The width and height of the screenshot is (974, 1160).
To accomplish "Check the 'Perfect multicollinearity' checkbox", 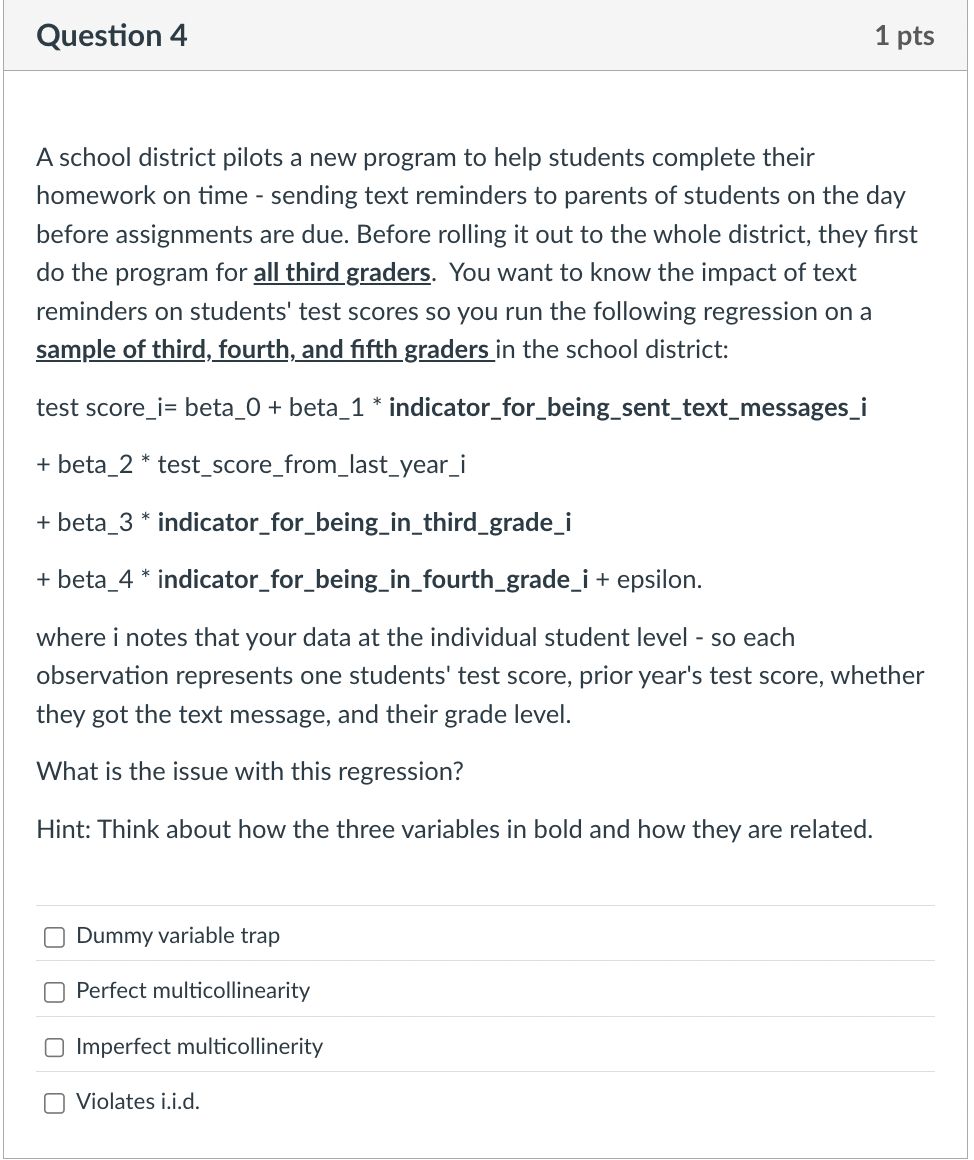I will pos(54,992).
